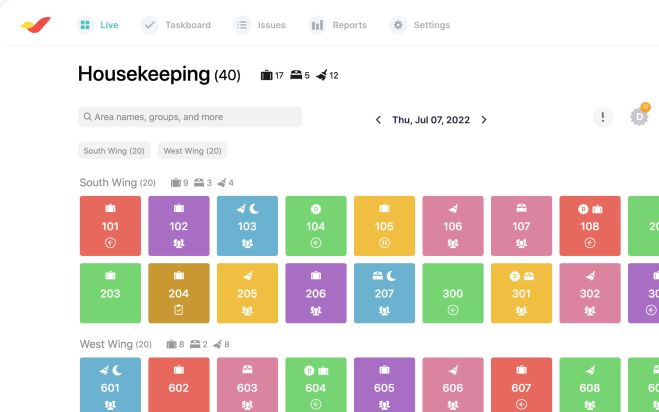The width and height of the screenshot is (659, 412).
Task: Click the pause icon on room 105
Action: pyautogui.click(x=384, y=243)
